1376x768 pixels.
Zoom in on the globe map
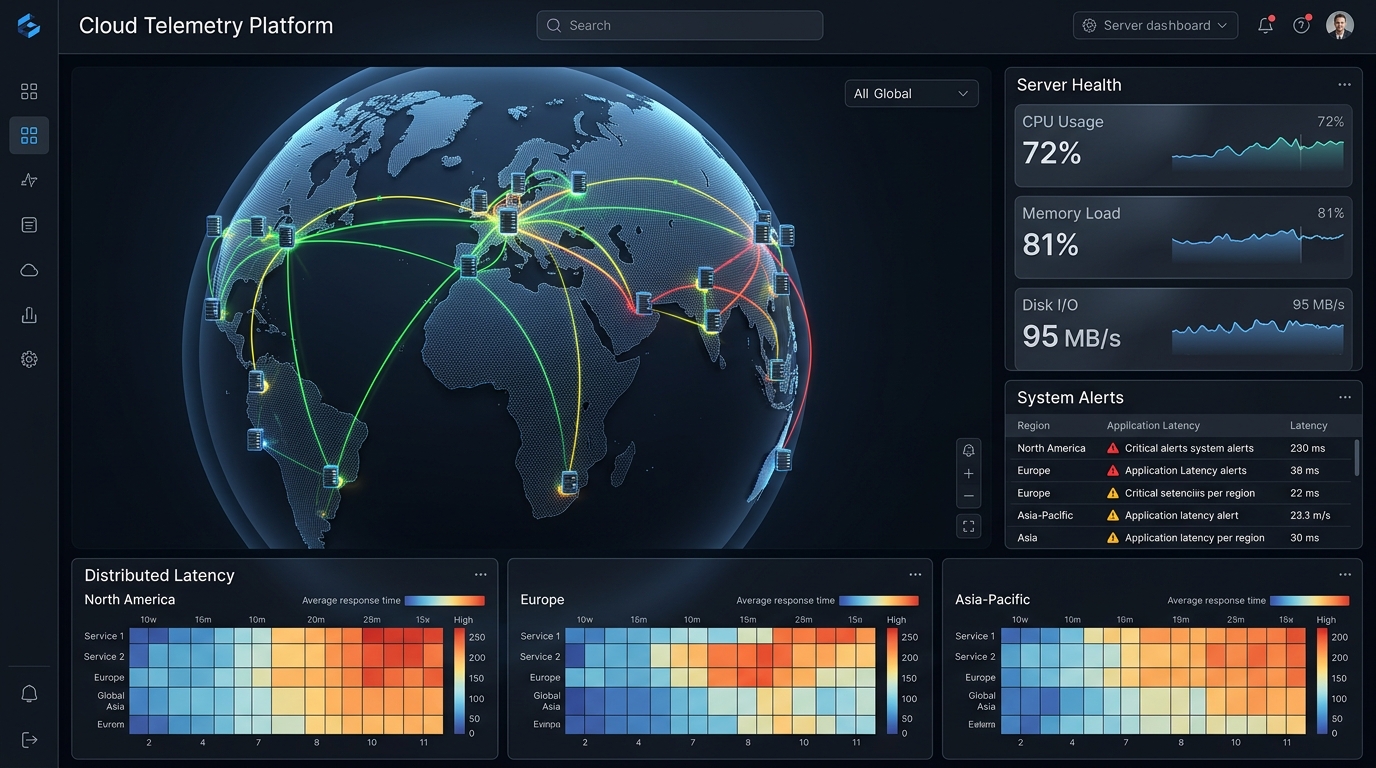coord(968,474)
